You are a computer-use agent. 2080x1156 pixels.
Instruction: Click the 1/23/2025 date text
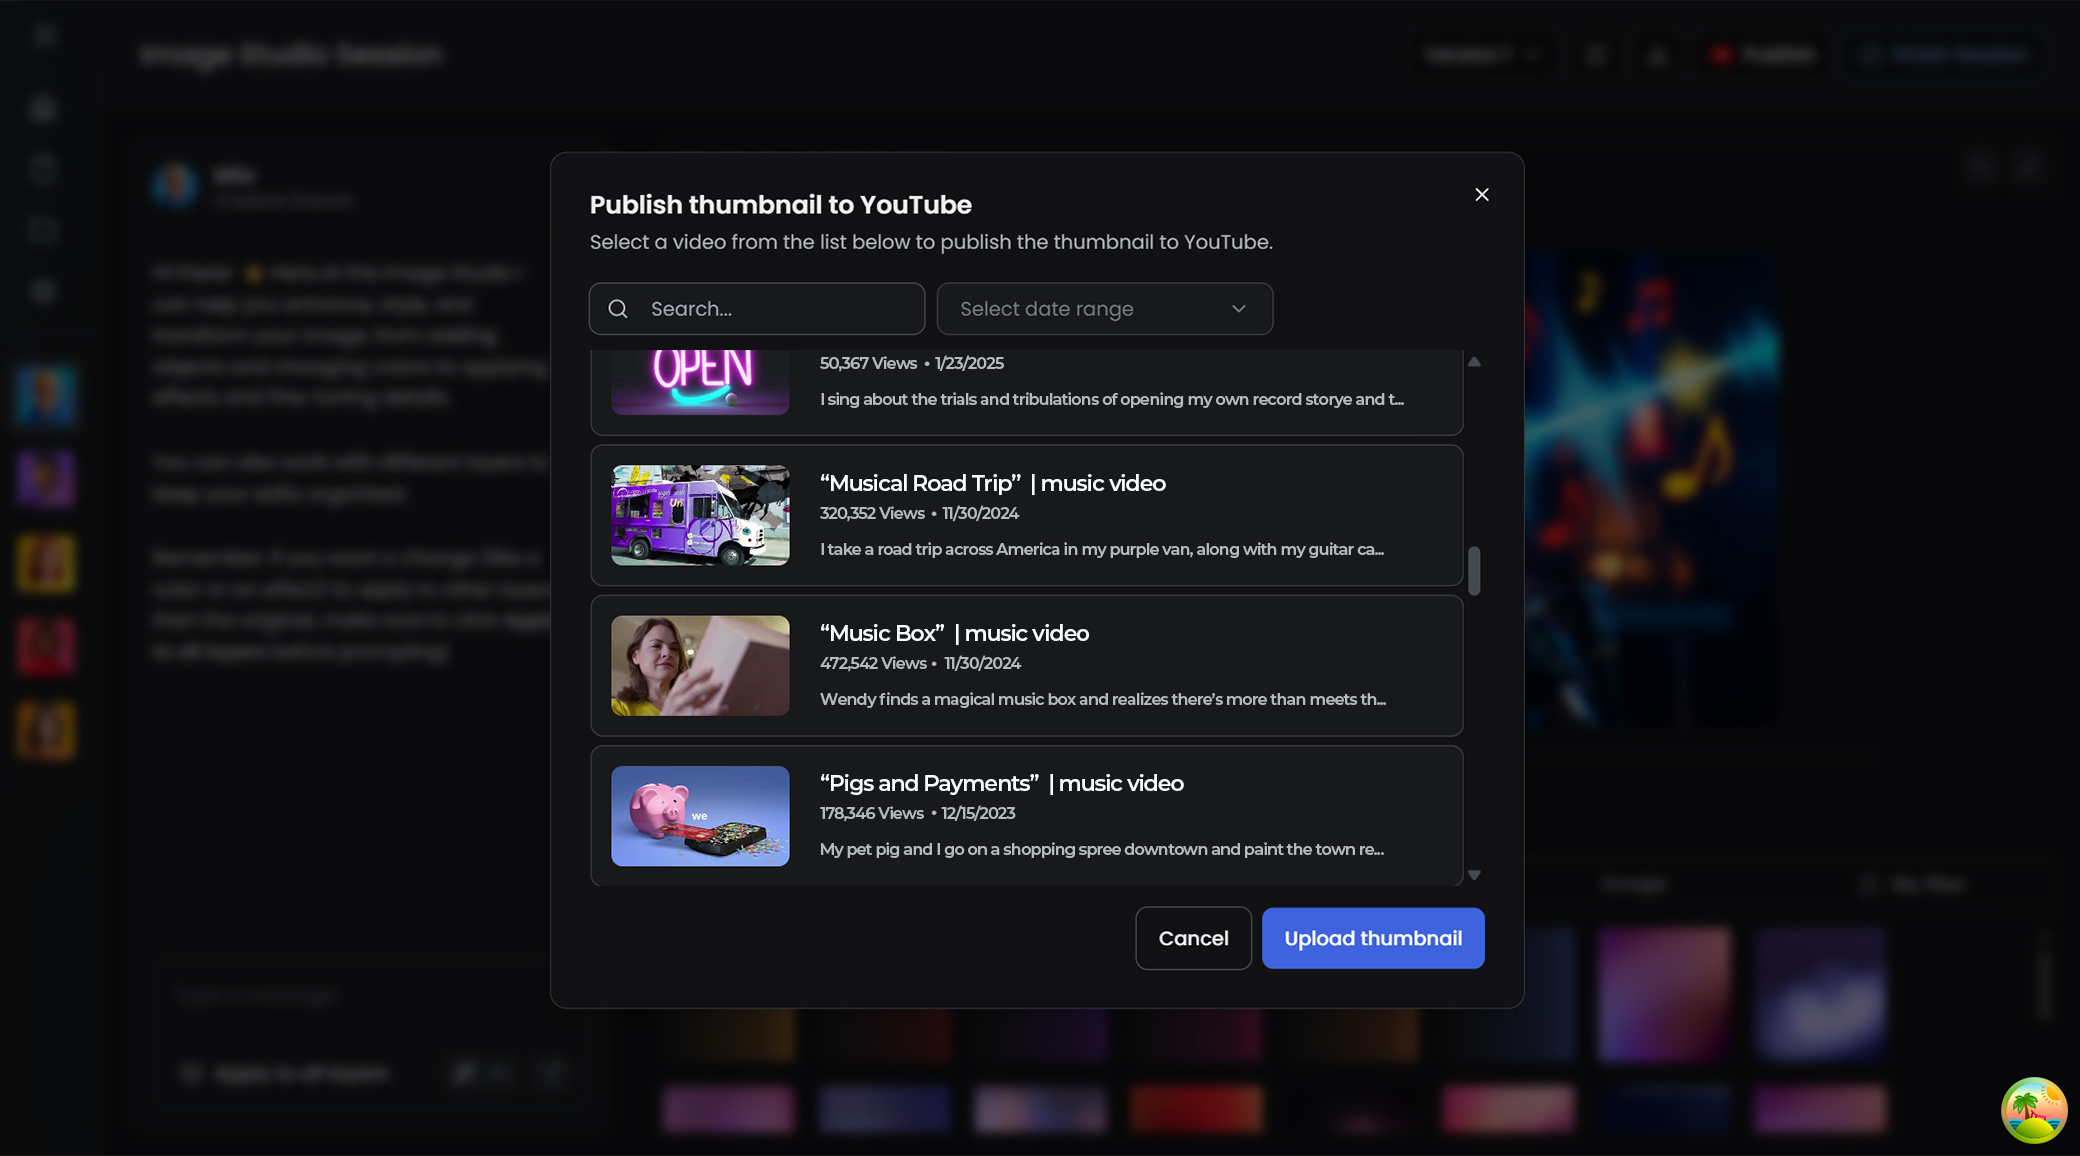(x=969, y=363)
